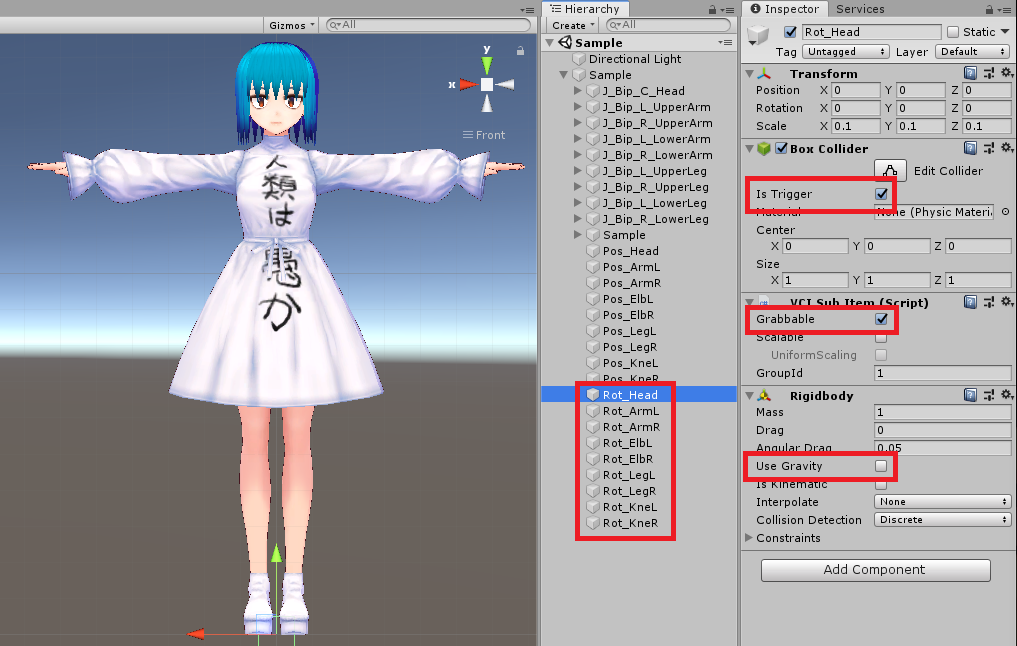
Task: Click the Rot_Head name field
Action: [871, 32]
